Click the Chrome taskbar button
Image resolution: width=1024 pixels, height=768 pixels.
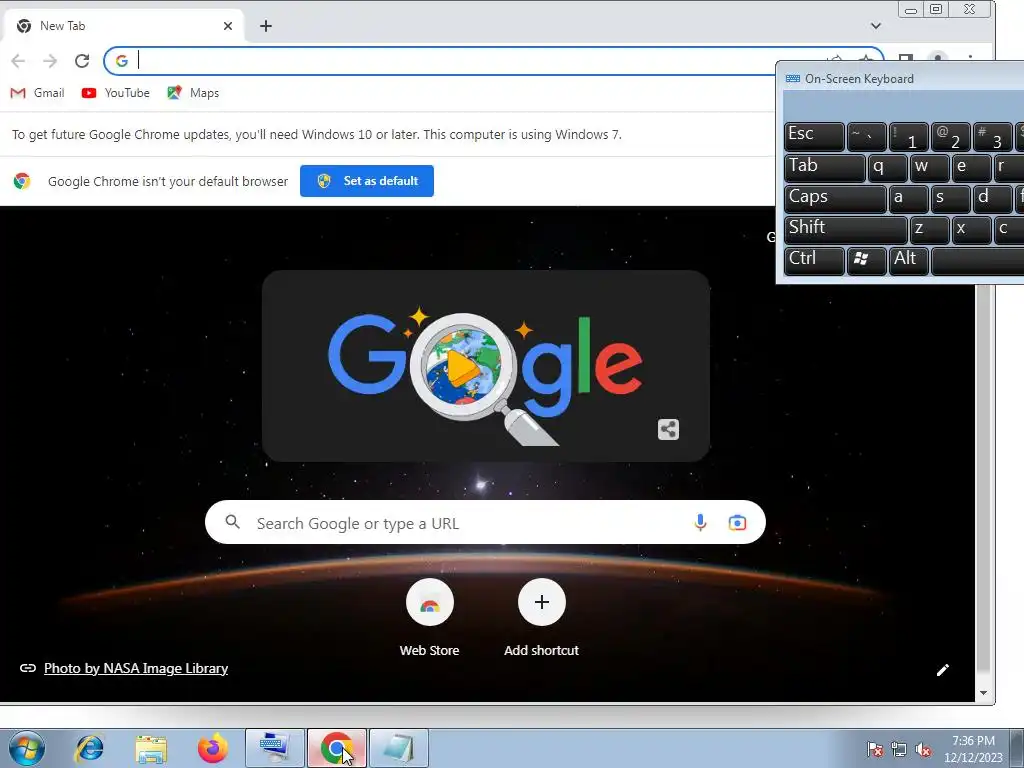click(337, 748)
